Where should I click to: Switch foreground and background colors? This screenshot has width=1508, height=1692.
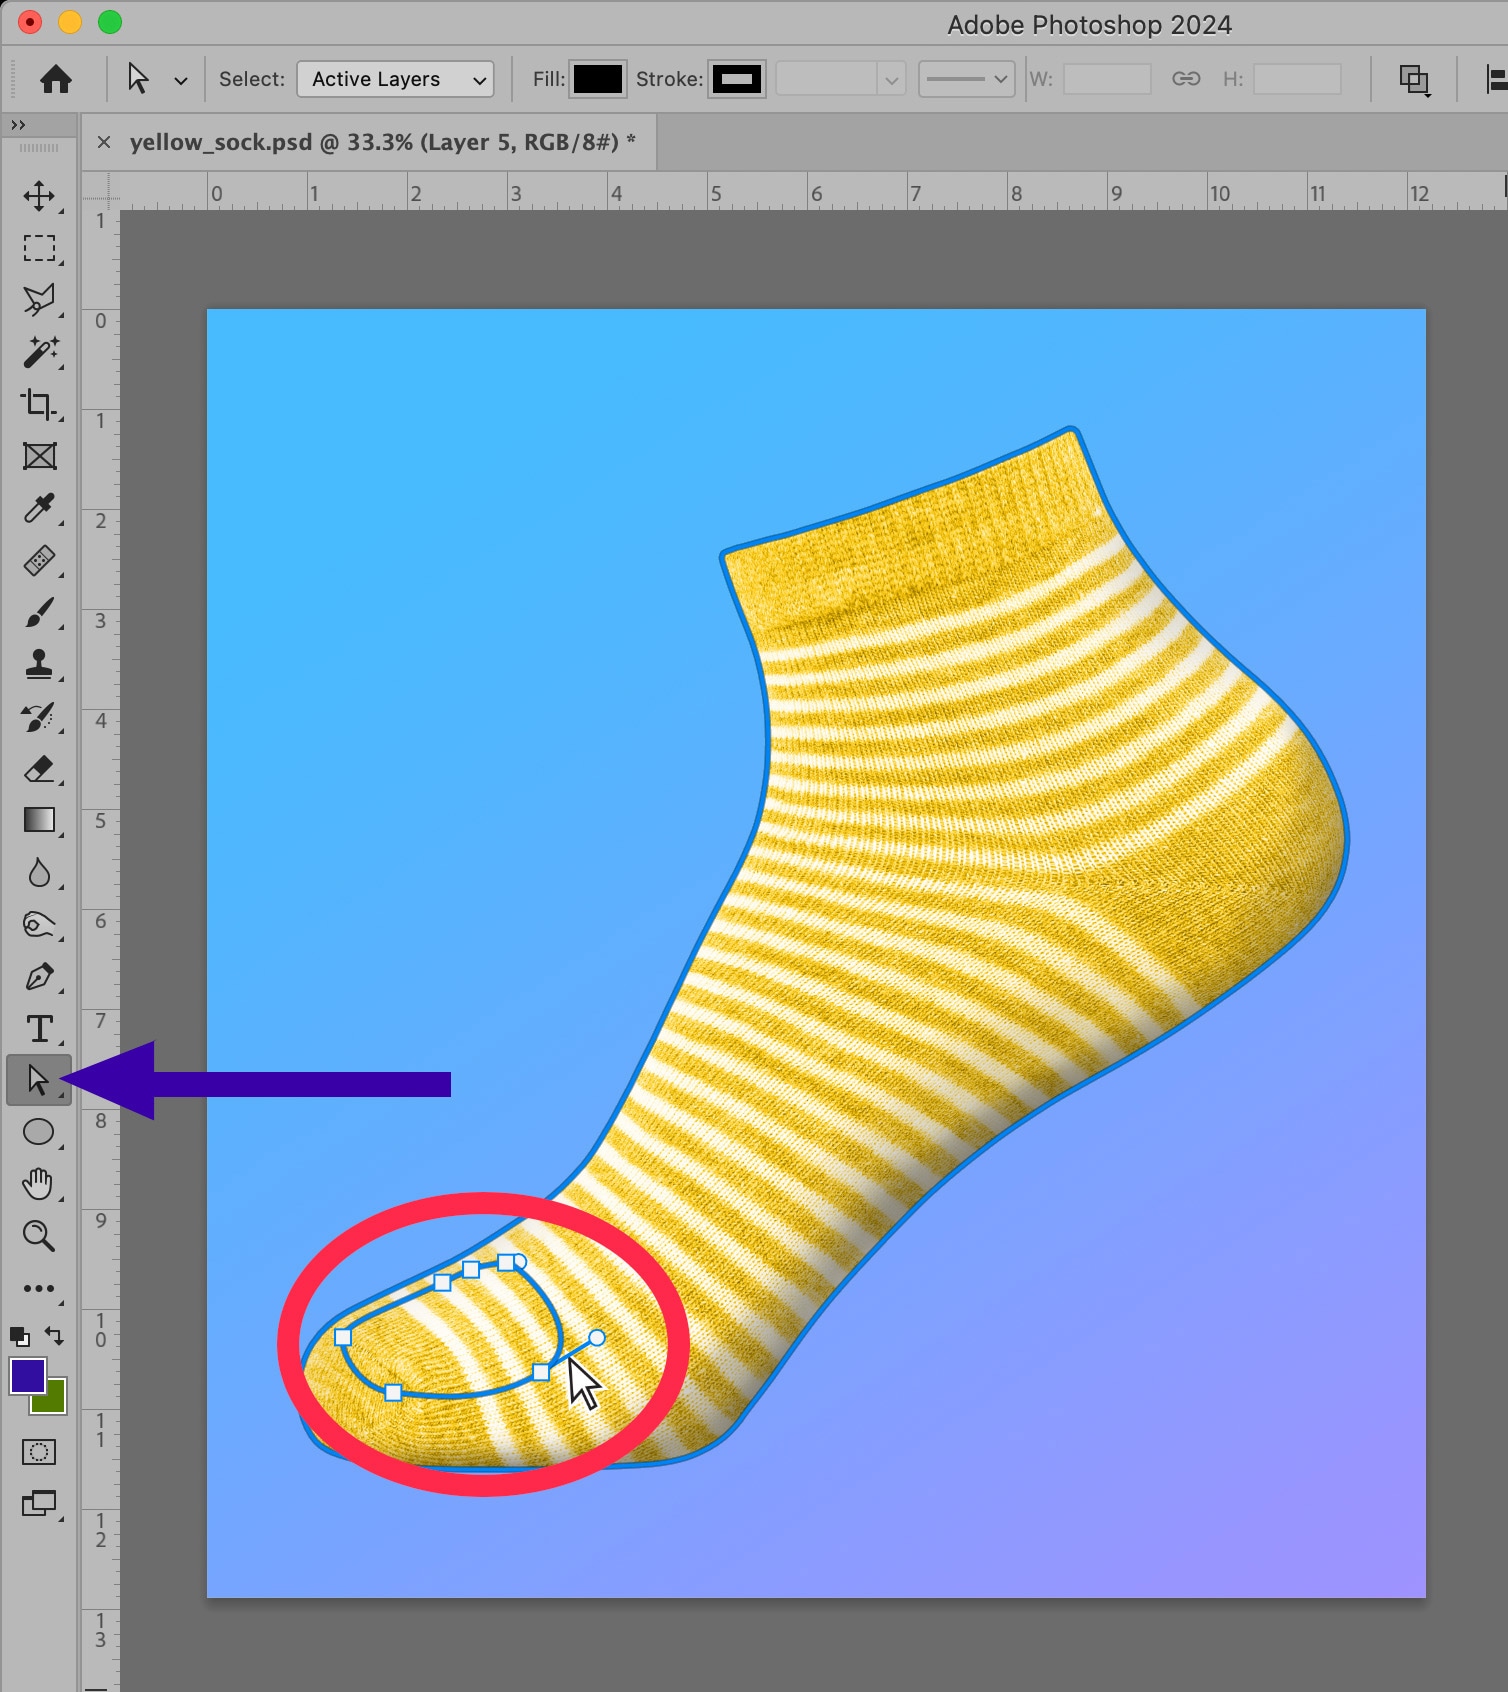[55, 1336]
